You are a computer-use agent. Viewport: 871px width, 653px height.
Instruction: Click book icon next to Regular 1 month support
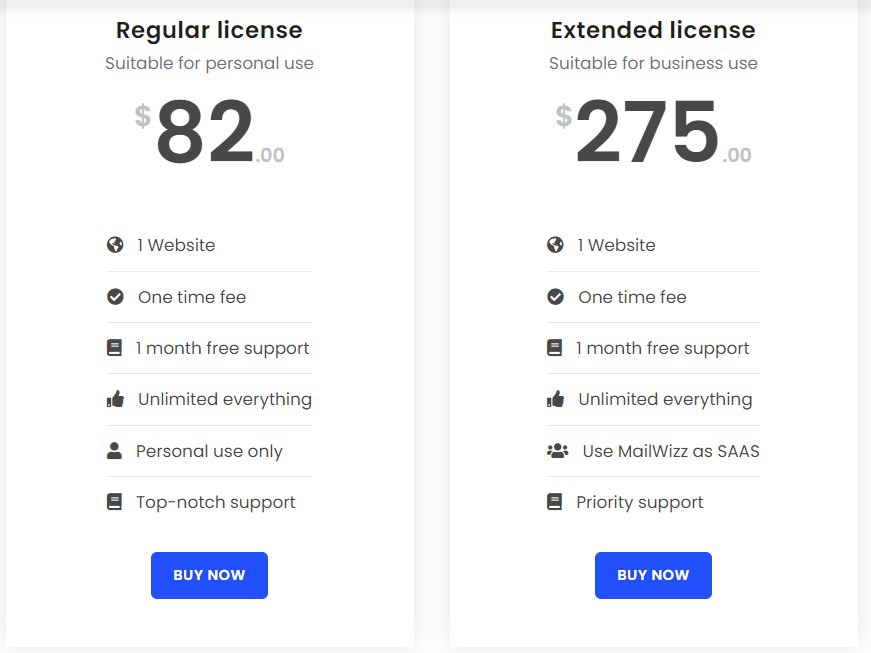click(114, 348)
